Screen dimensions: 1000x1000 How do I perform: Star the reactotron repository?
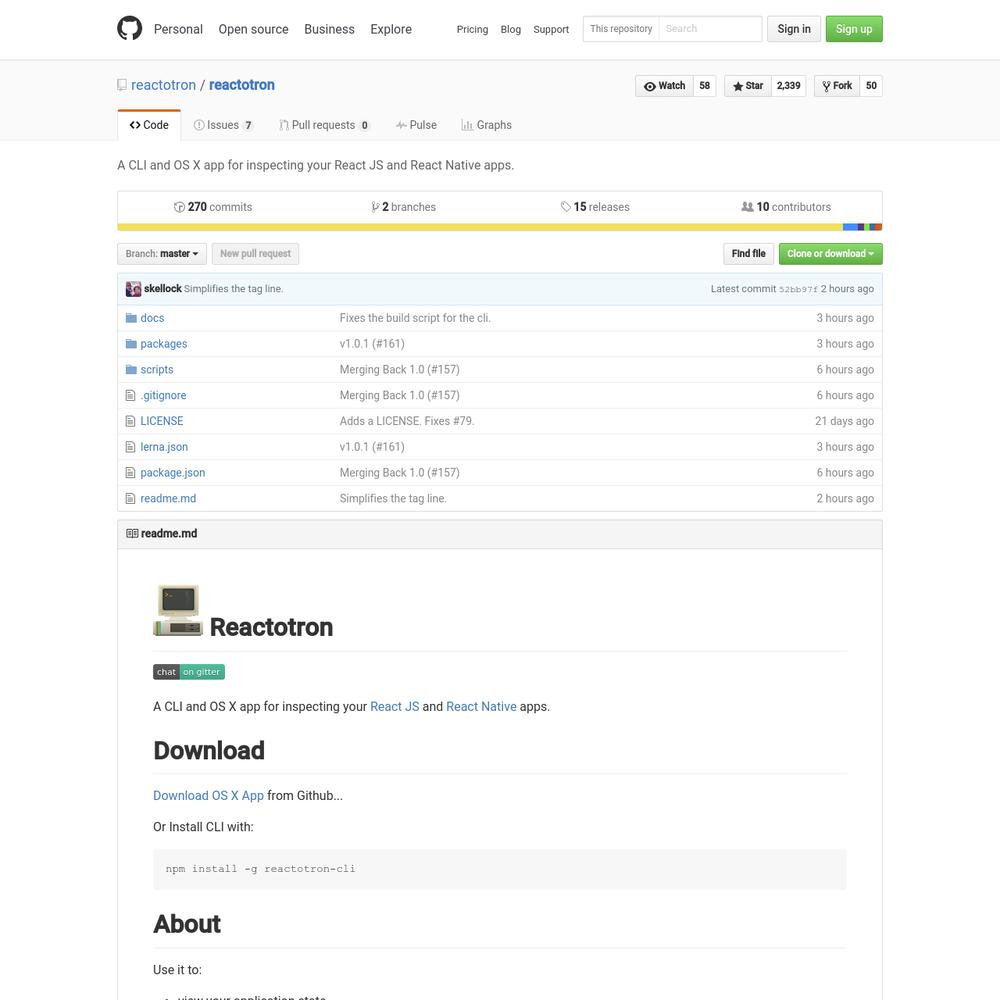(x=747, y=86)
